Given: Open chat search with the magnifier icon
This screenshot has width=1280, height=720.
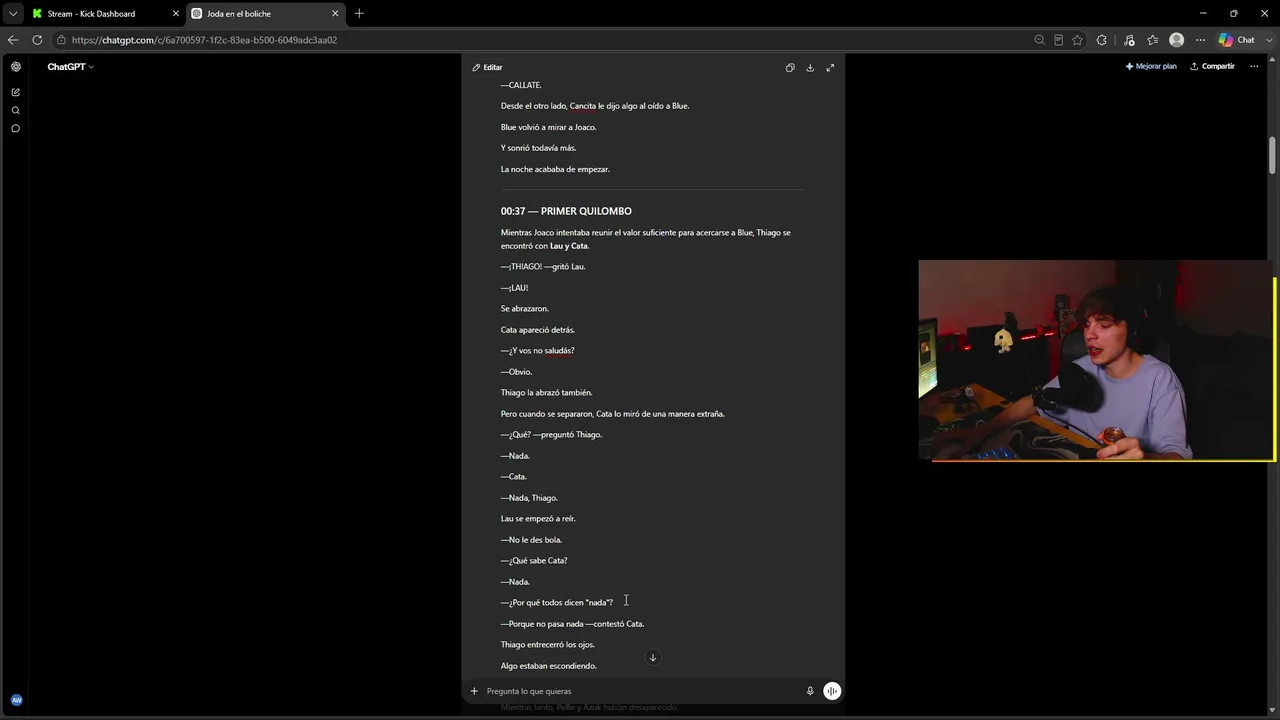Looking at the screenshot, I should pyautogui.click(x=16, y=110).
